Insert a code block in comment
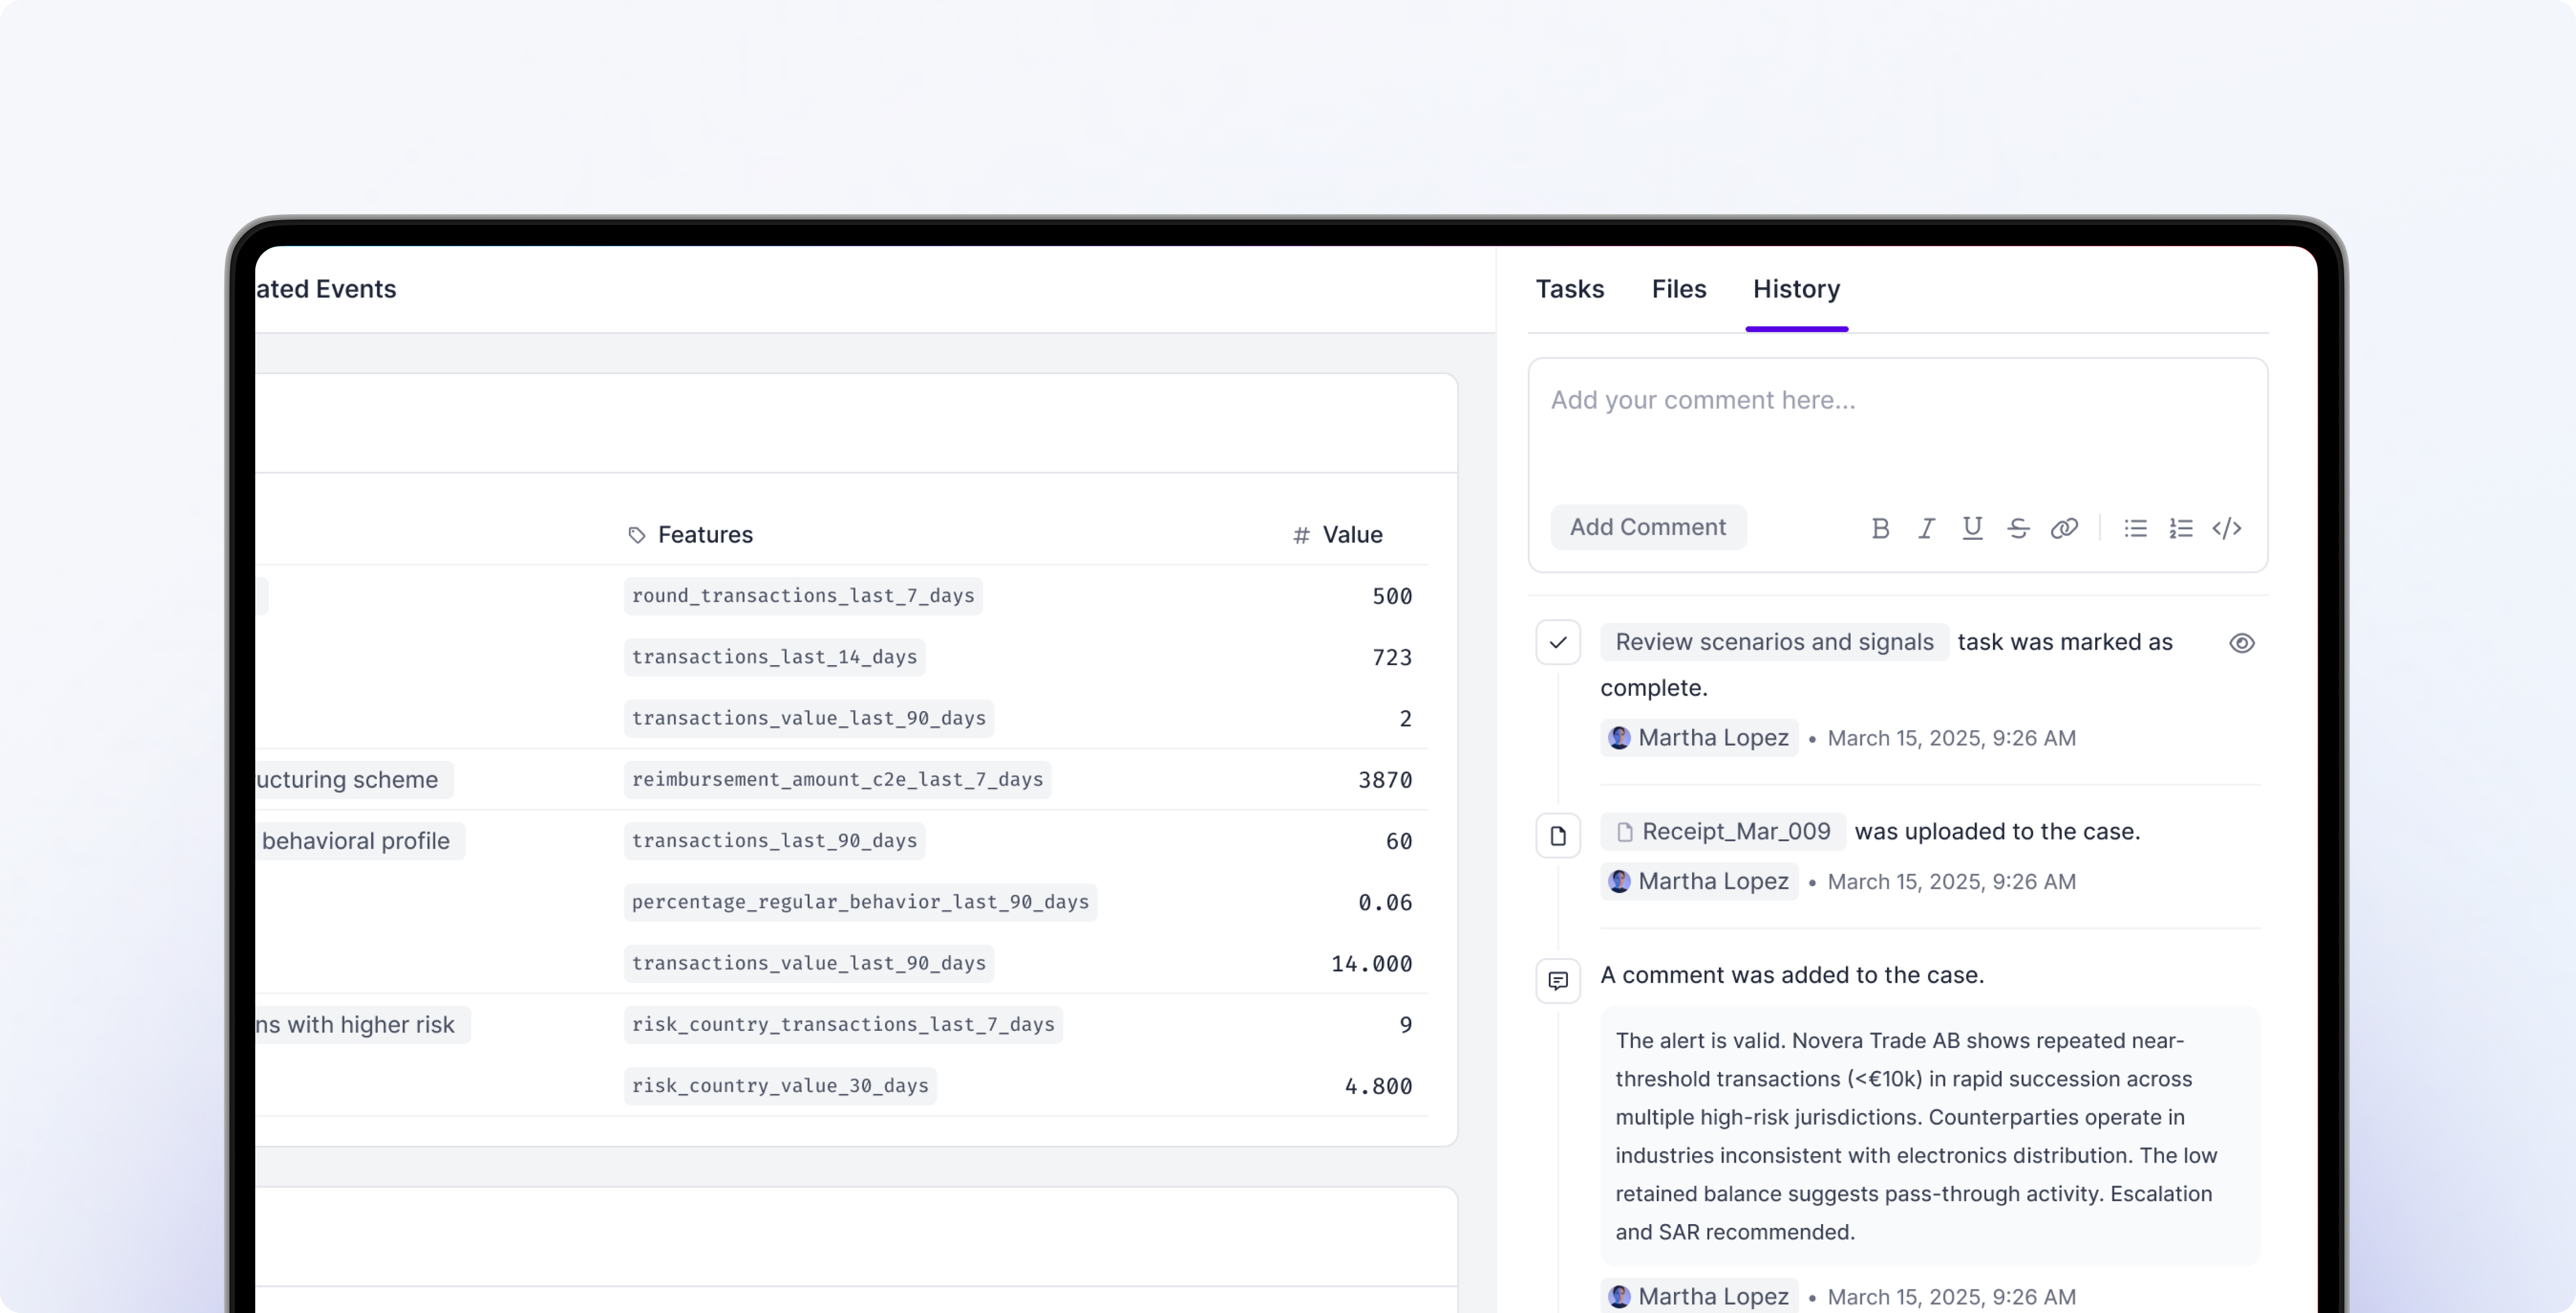 point(2227,528)
